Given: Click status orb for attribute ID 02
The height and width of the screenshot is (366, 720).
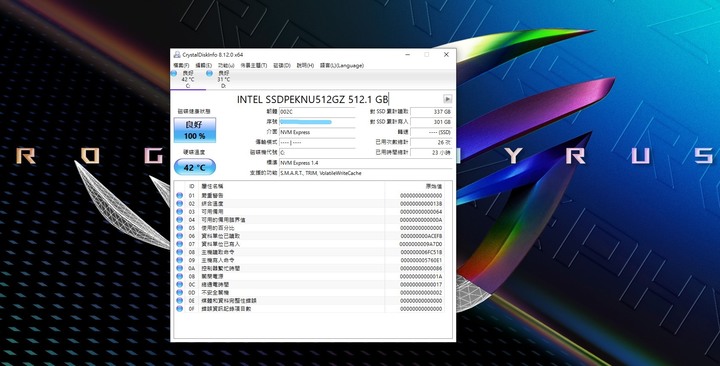Looking at the screenshot, I should tap(180, 203).
